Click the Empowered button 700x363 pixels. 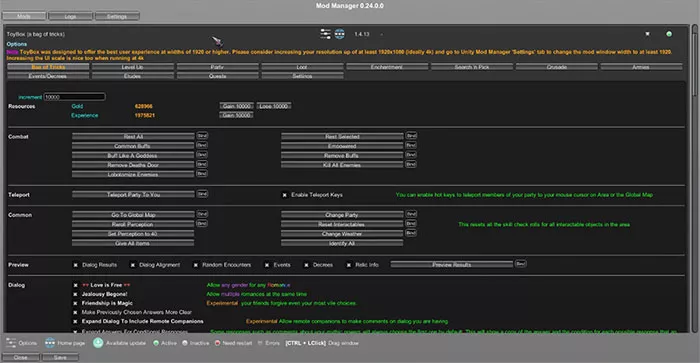[342, 146]
